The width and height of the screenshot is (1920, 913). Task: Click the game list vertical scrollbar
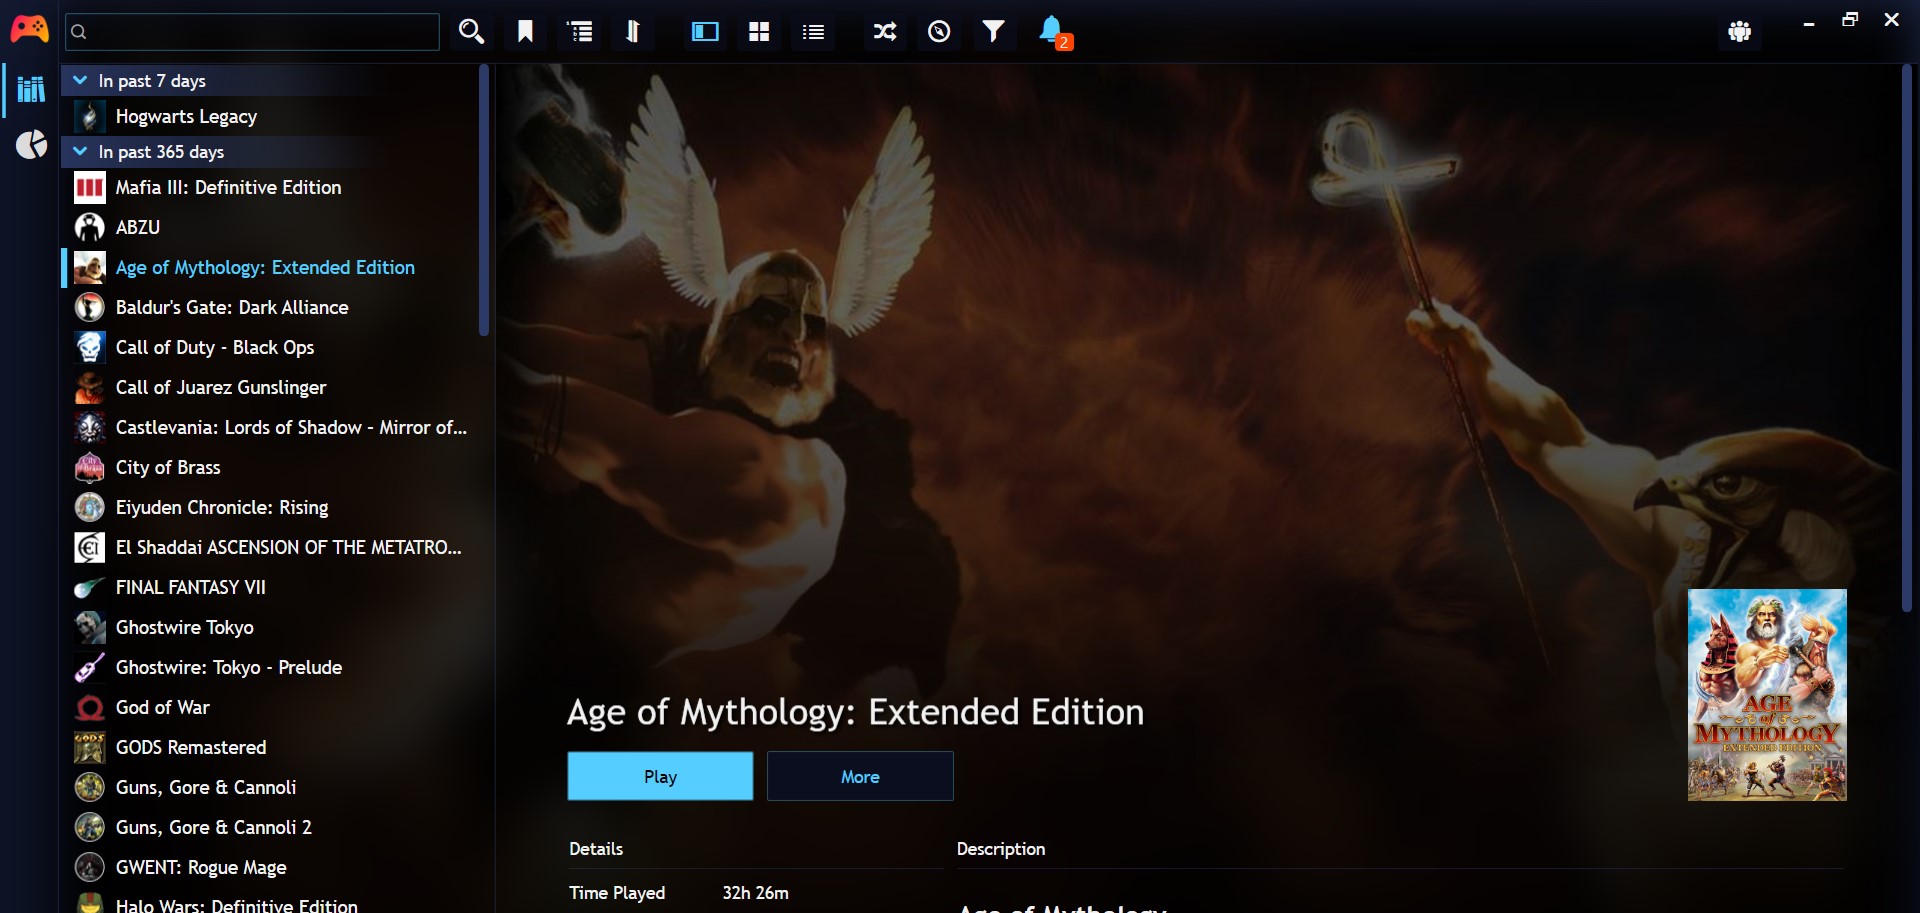coord(484,200)
